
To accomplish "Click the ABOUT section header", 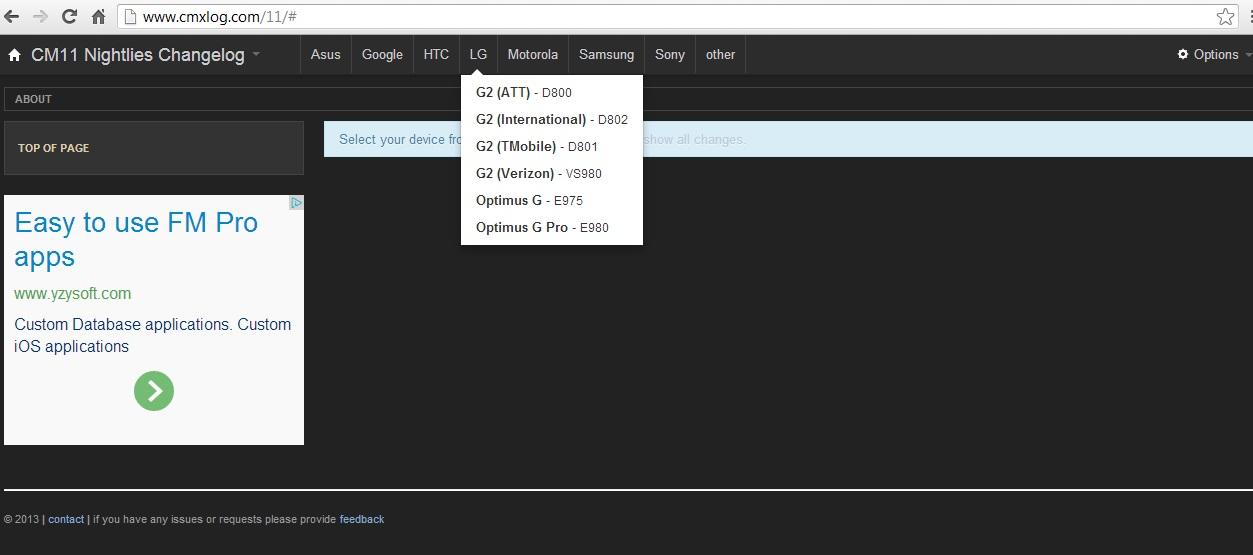I will pyautogui.click(x=34, y=99).
